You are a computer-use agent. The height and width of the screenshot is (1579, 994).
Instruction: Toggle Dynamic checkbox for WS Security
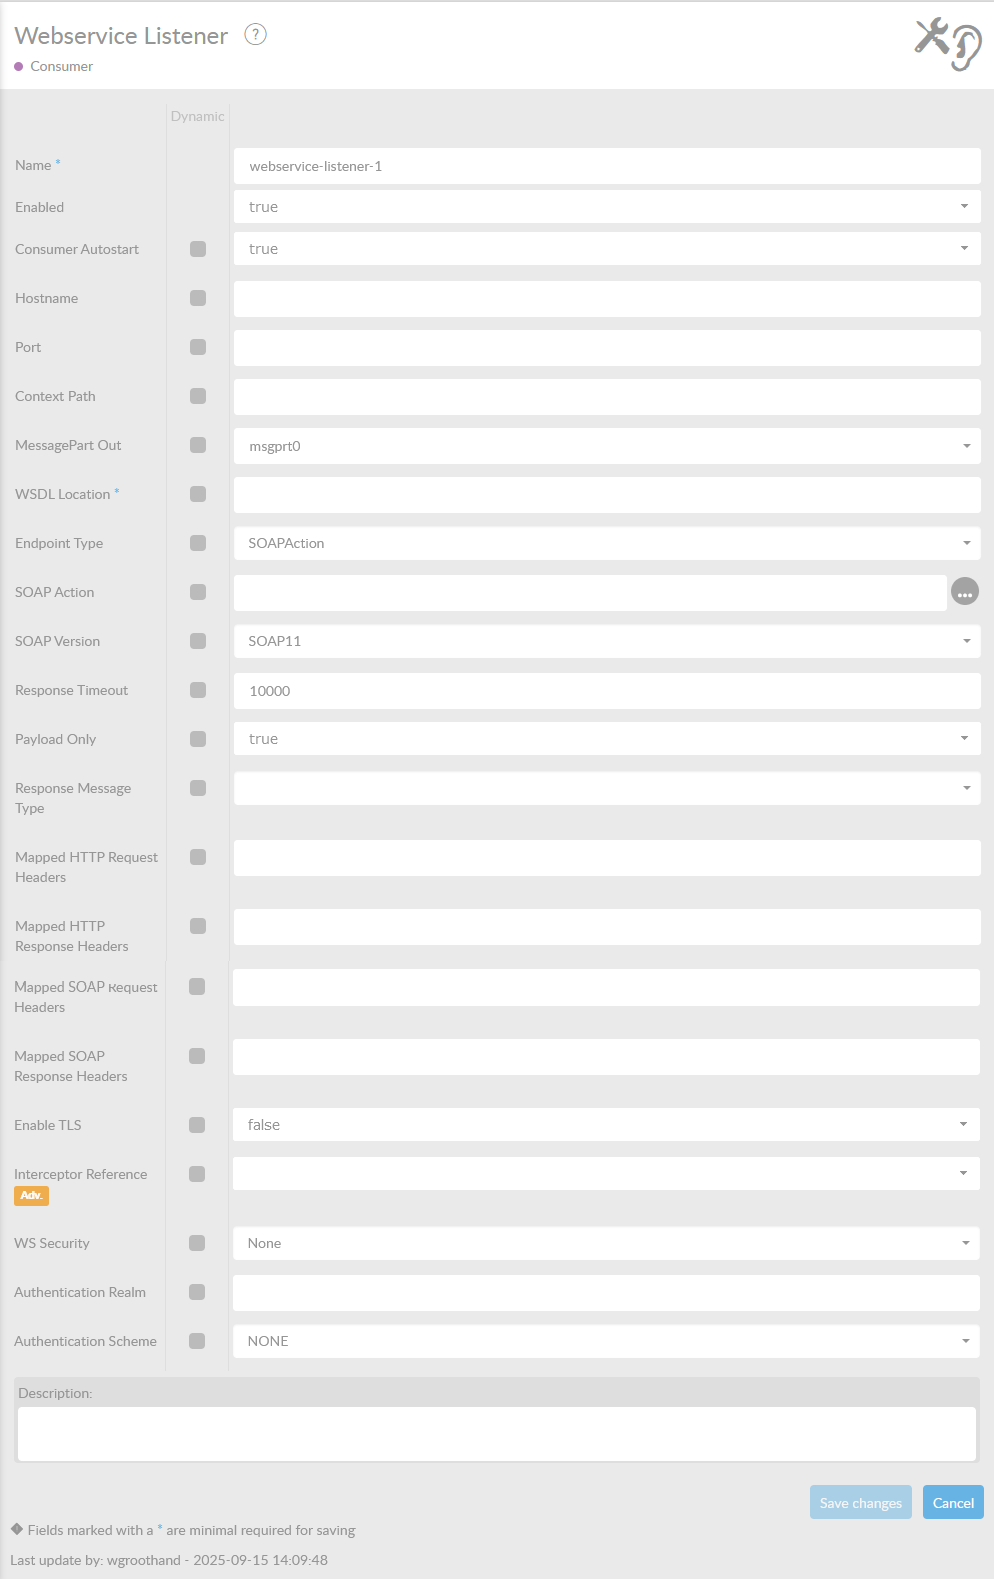tap(197, 1243)
